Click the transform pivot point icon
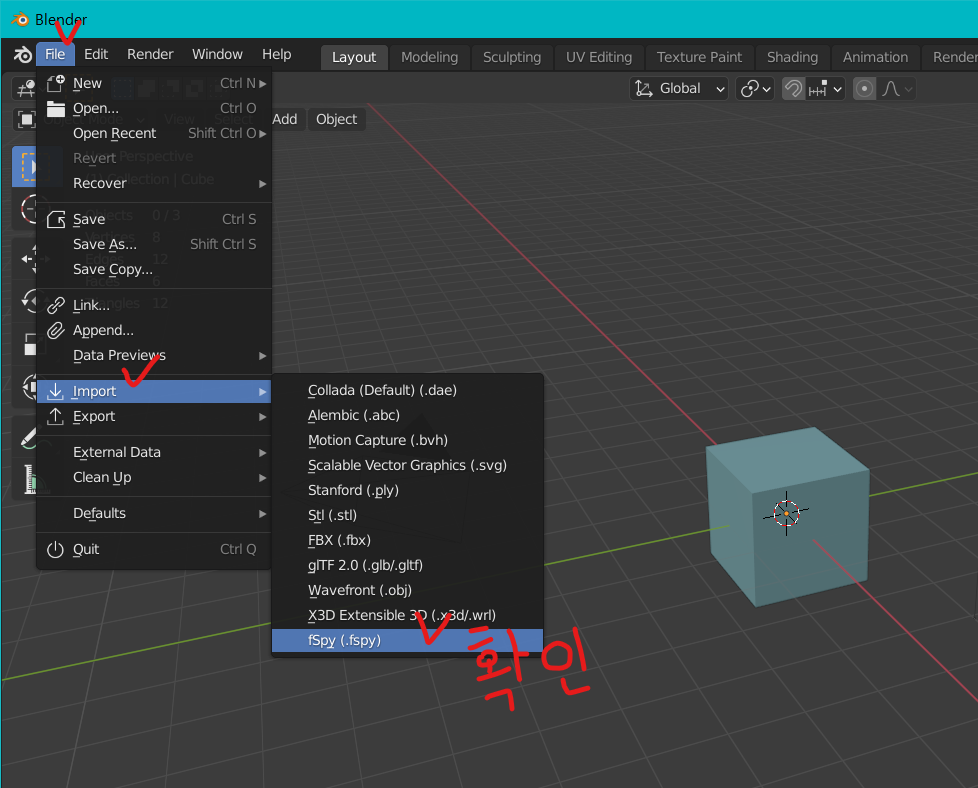This screenshot has width=978, height=788. click(749, 89)
